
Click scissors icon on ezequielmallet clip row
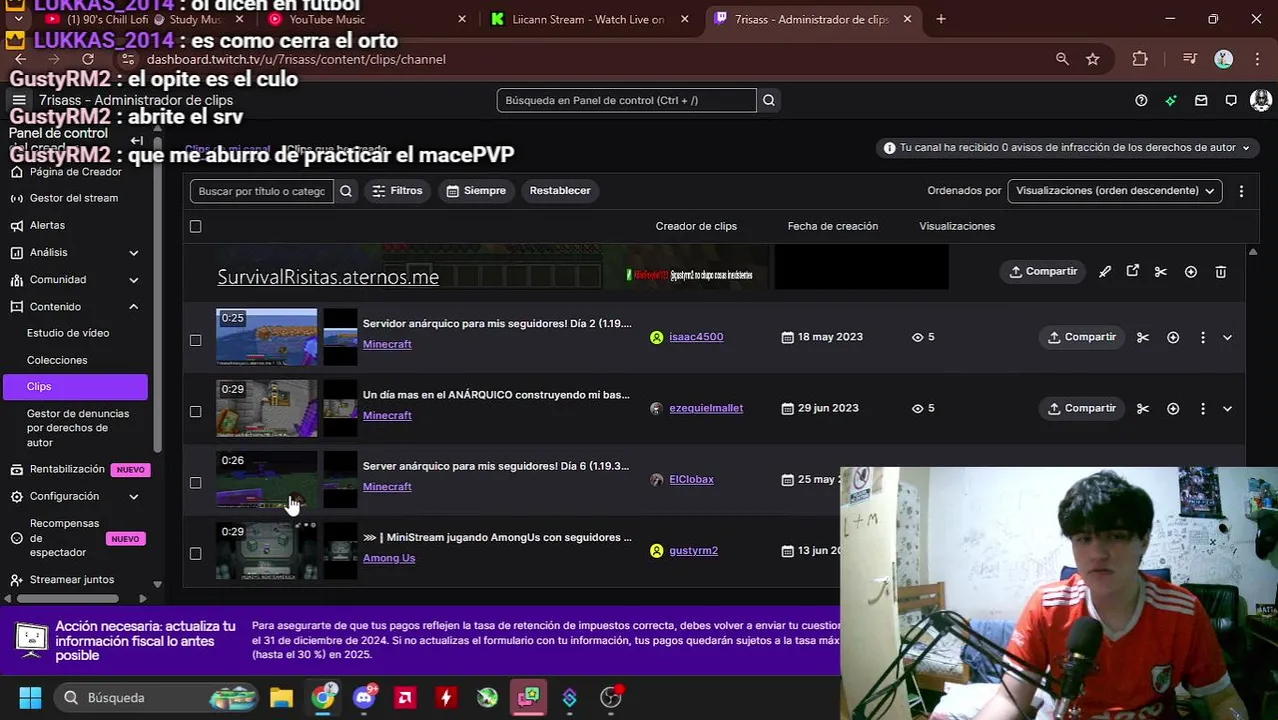[x=1143, y=409]
